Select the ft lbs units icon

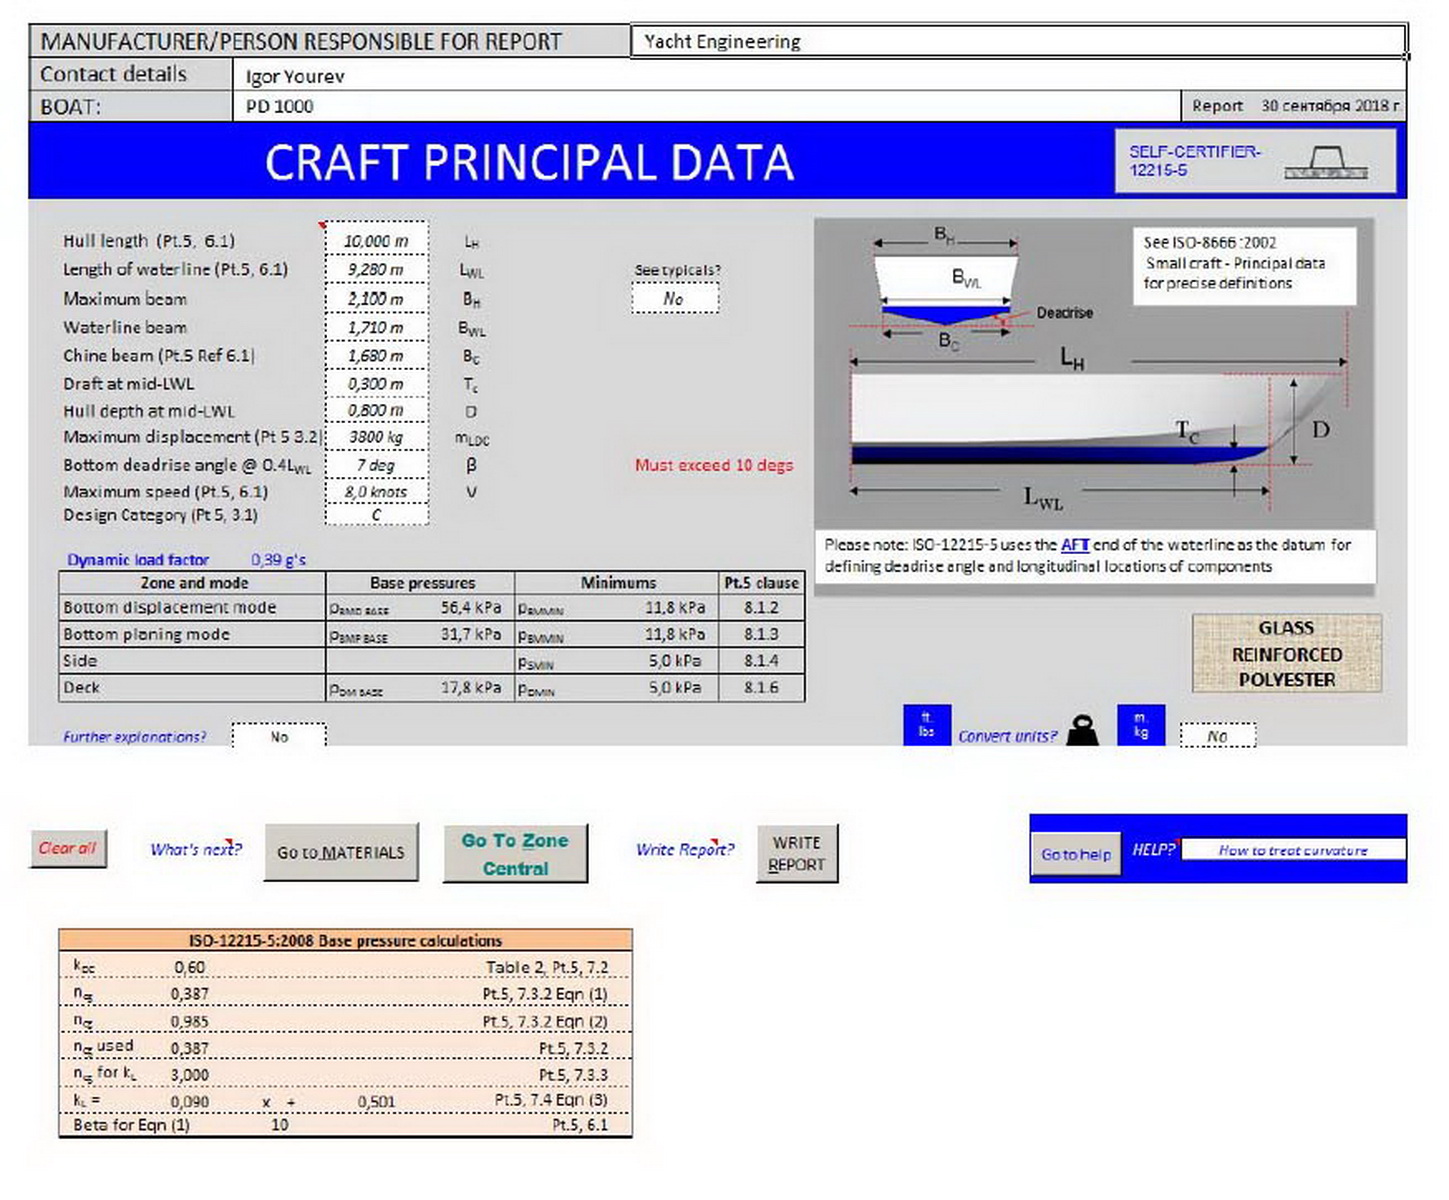(x=926, y=725)
